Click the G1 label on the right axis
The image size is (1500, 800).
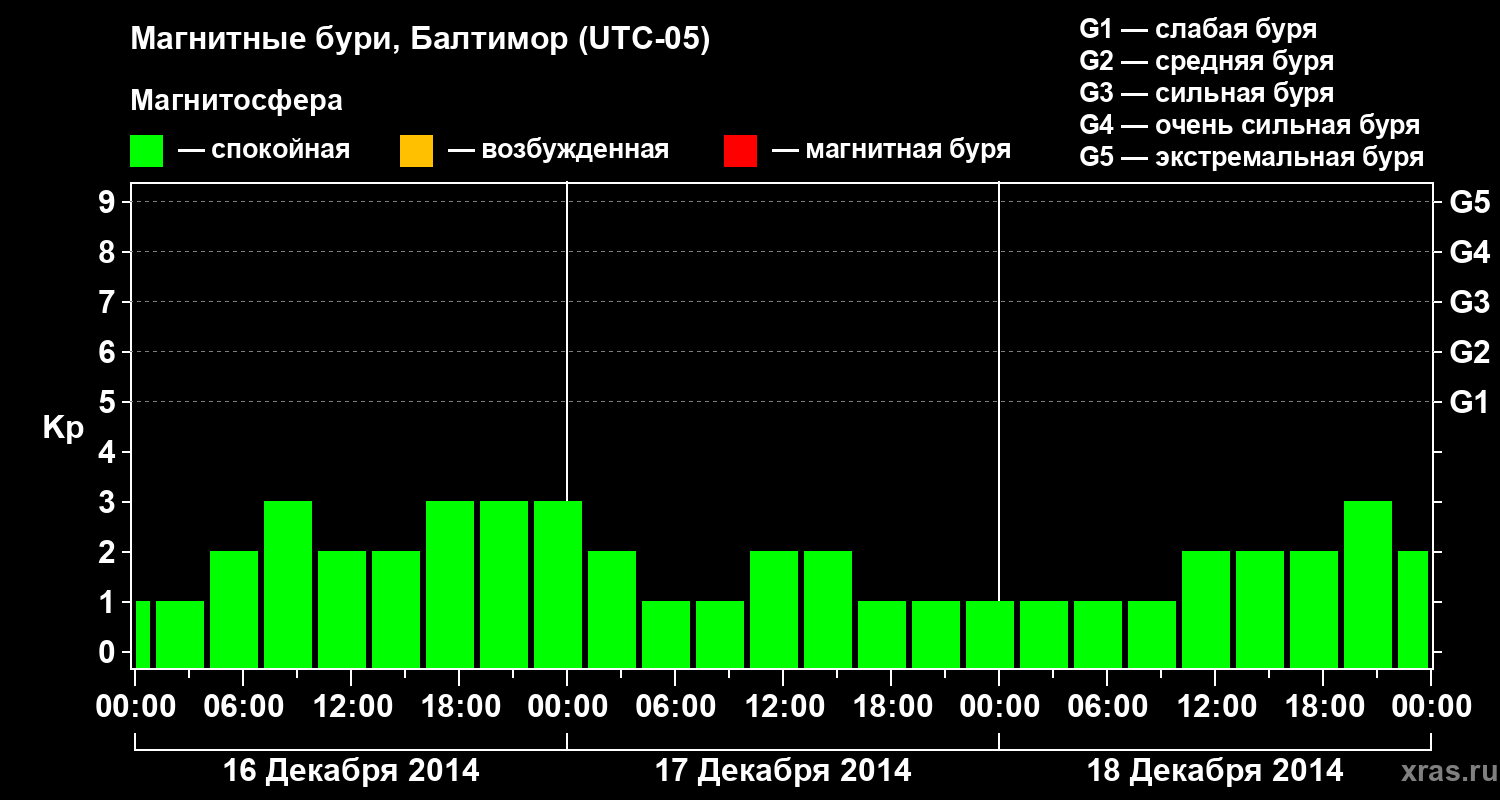(x=1469, y=402)
